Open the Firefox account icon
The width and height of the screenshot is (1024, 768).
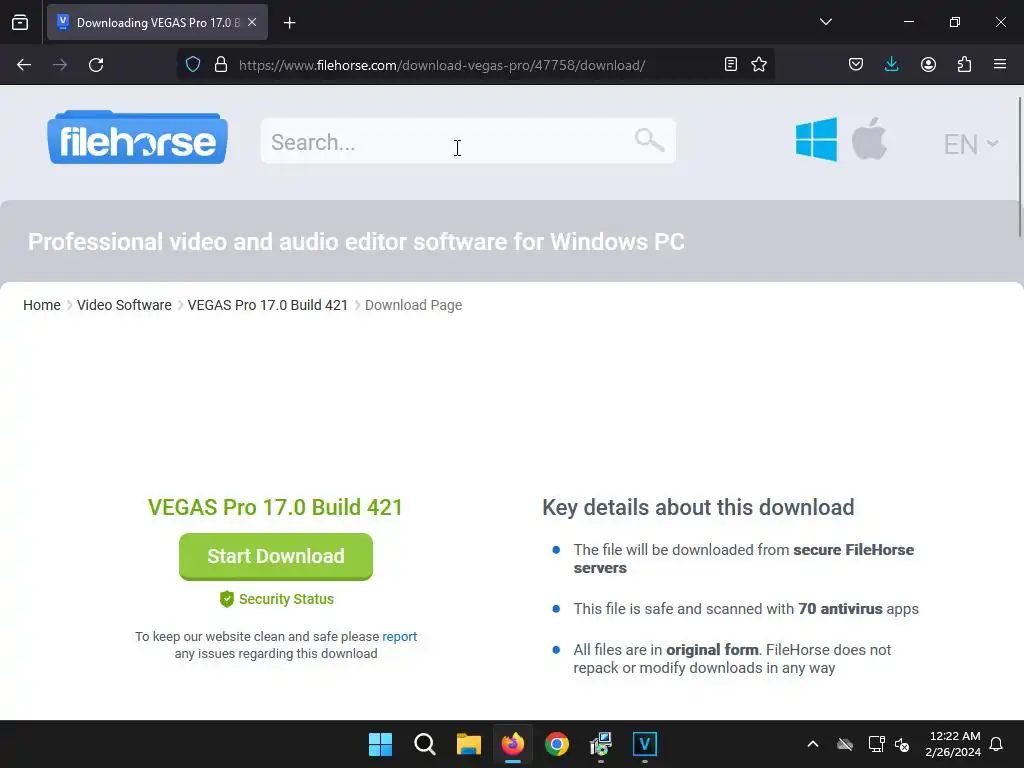tap(928, 64)
